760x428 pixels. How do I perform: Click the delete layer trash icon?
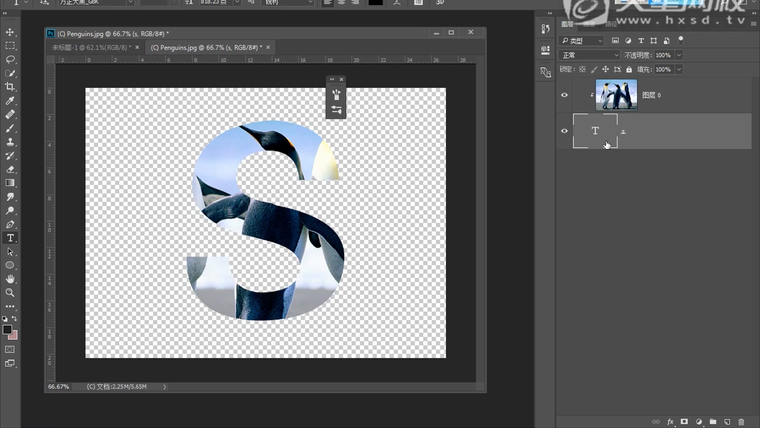pos(741,422)
